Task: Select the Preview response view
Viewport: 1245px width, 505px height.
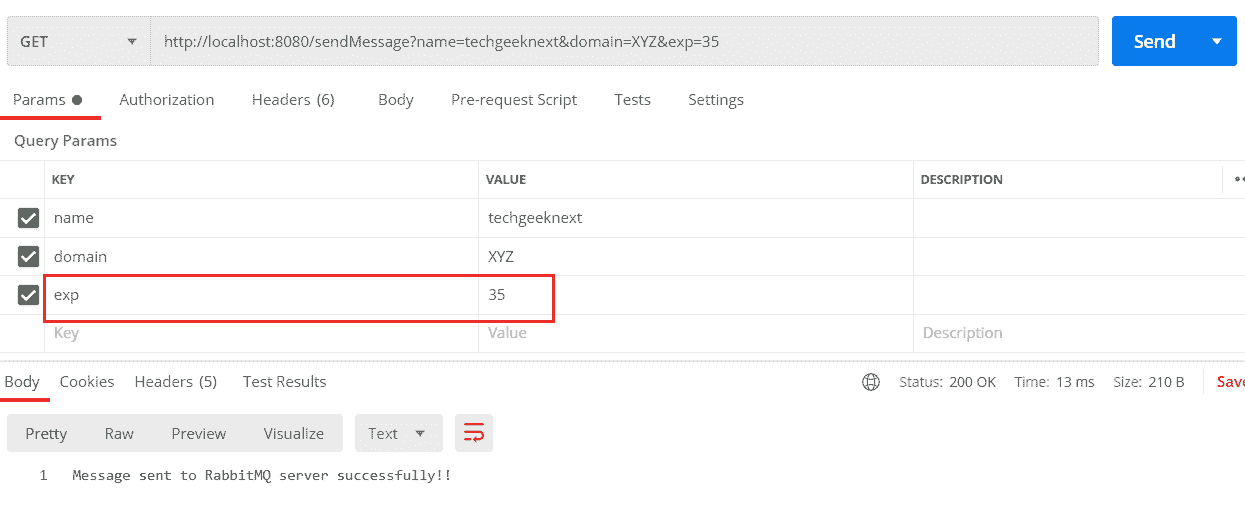Action: pyautogui.click(x=199, y=433)
